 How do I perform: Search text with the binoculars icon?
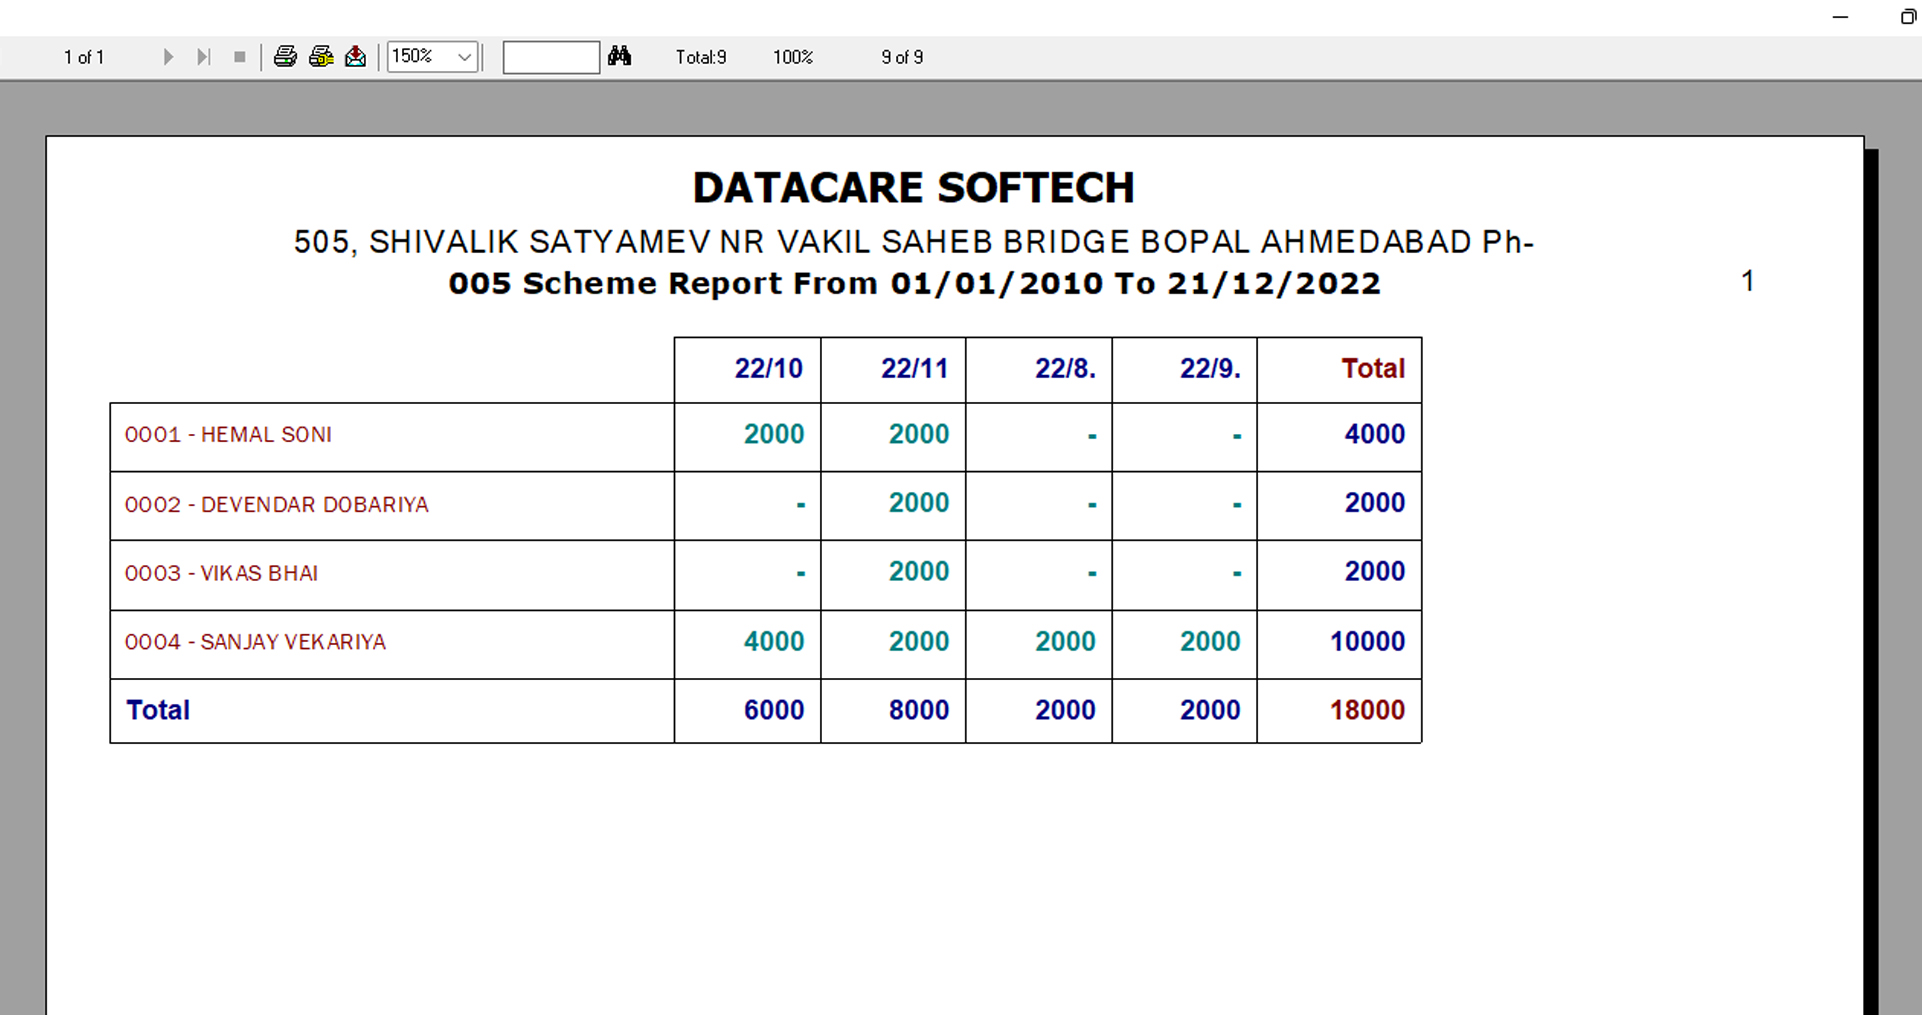point(620,56)
